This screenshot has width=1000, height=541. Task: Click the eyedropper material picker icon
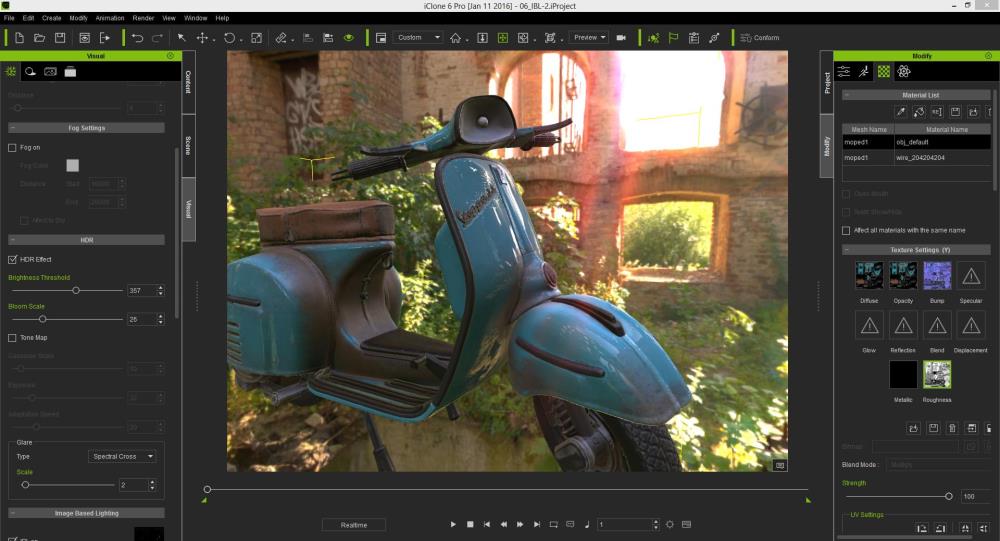(900, 112)
